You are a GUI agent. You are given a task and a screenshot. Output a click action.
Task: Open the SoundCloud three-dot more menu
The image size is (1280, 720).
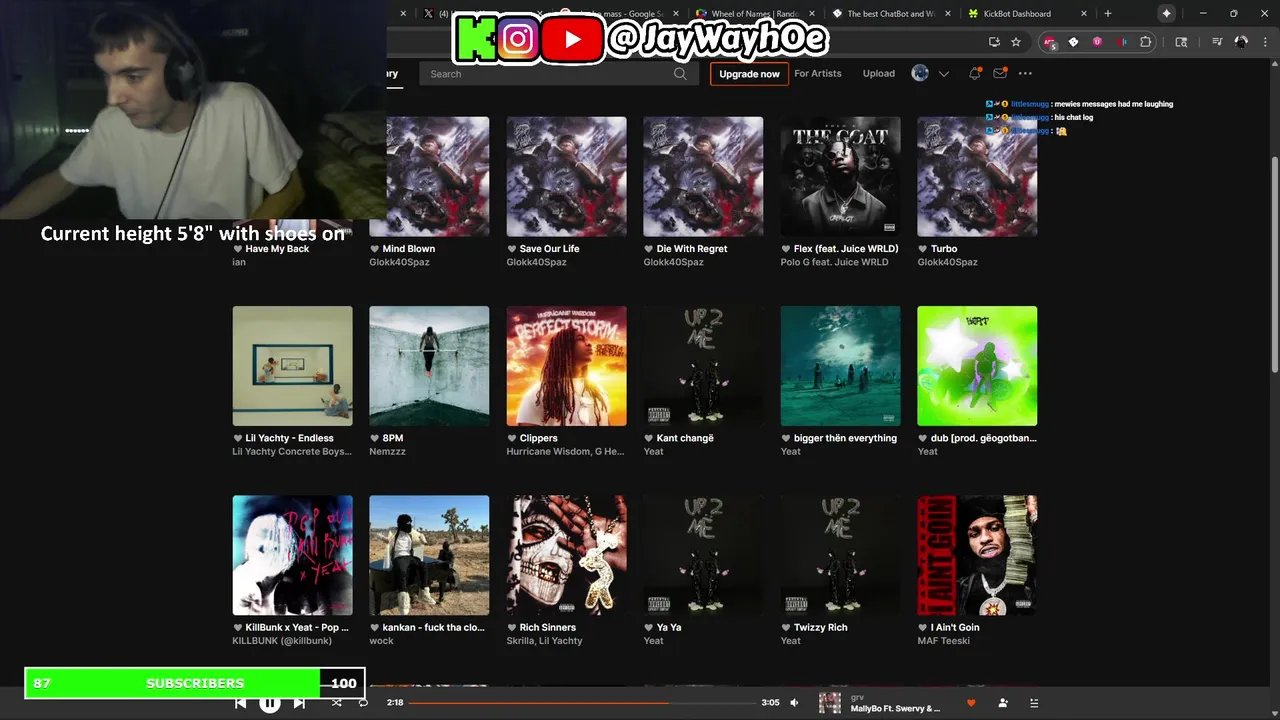coord(1025,73)
